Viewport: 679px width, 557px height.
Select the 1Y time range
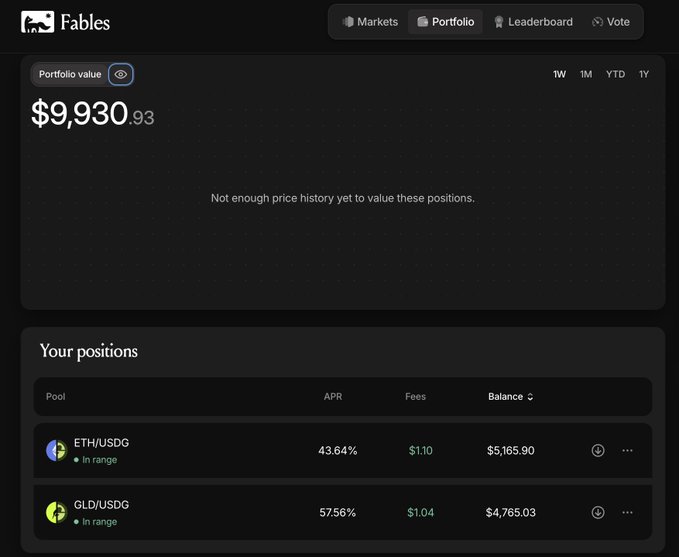click(644, 74)
